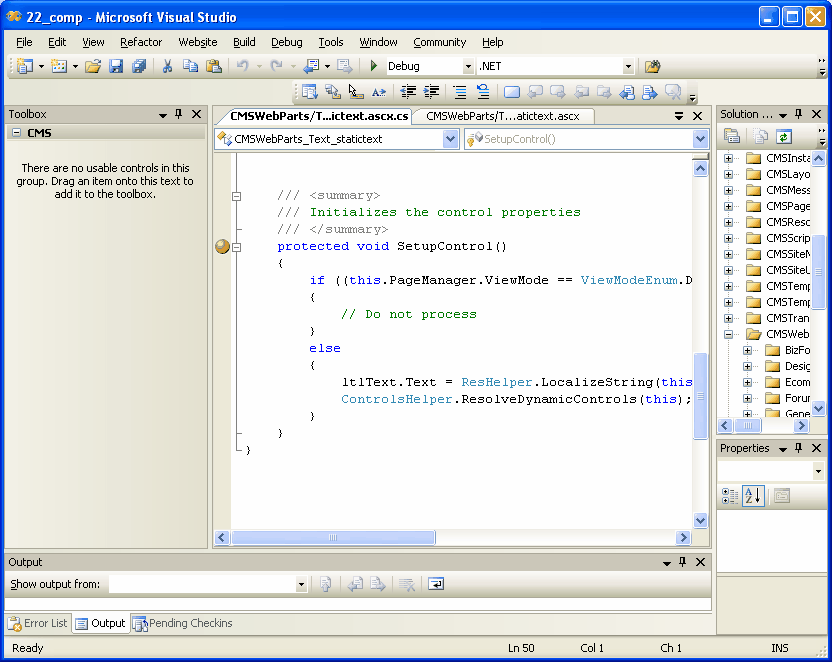
Task: Toggle word wrap icon in Output panel
Action: coord(436,584)
